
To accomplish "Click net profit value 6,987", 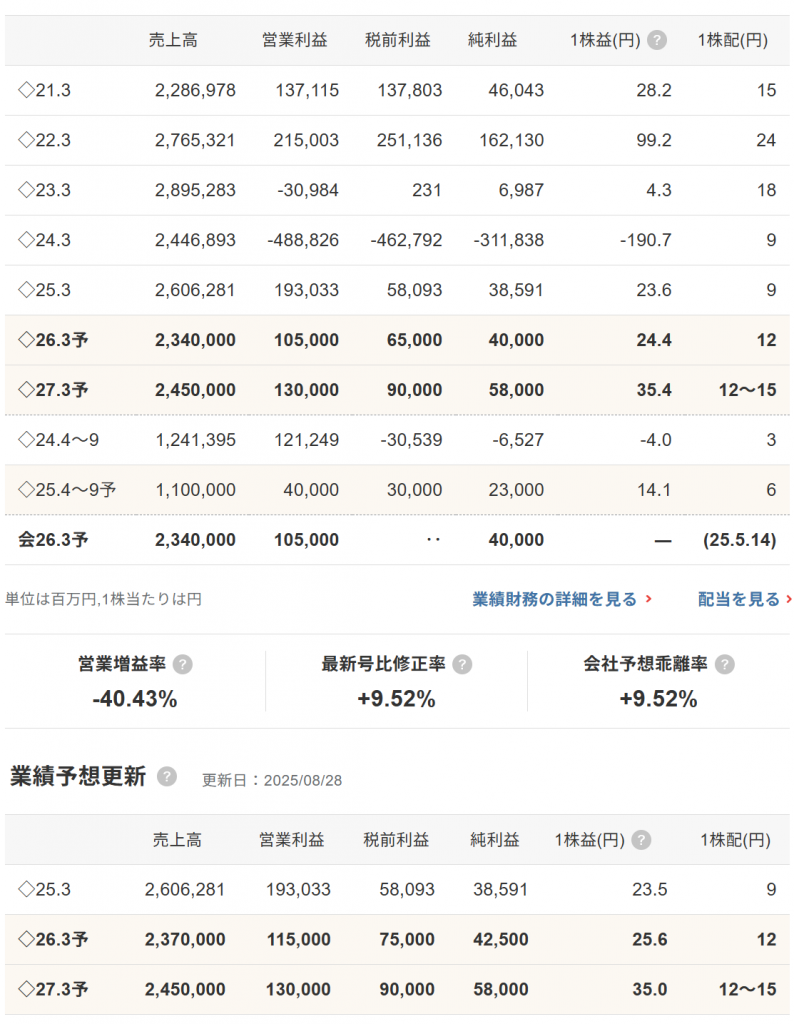I will point(521,190).
